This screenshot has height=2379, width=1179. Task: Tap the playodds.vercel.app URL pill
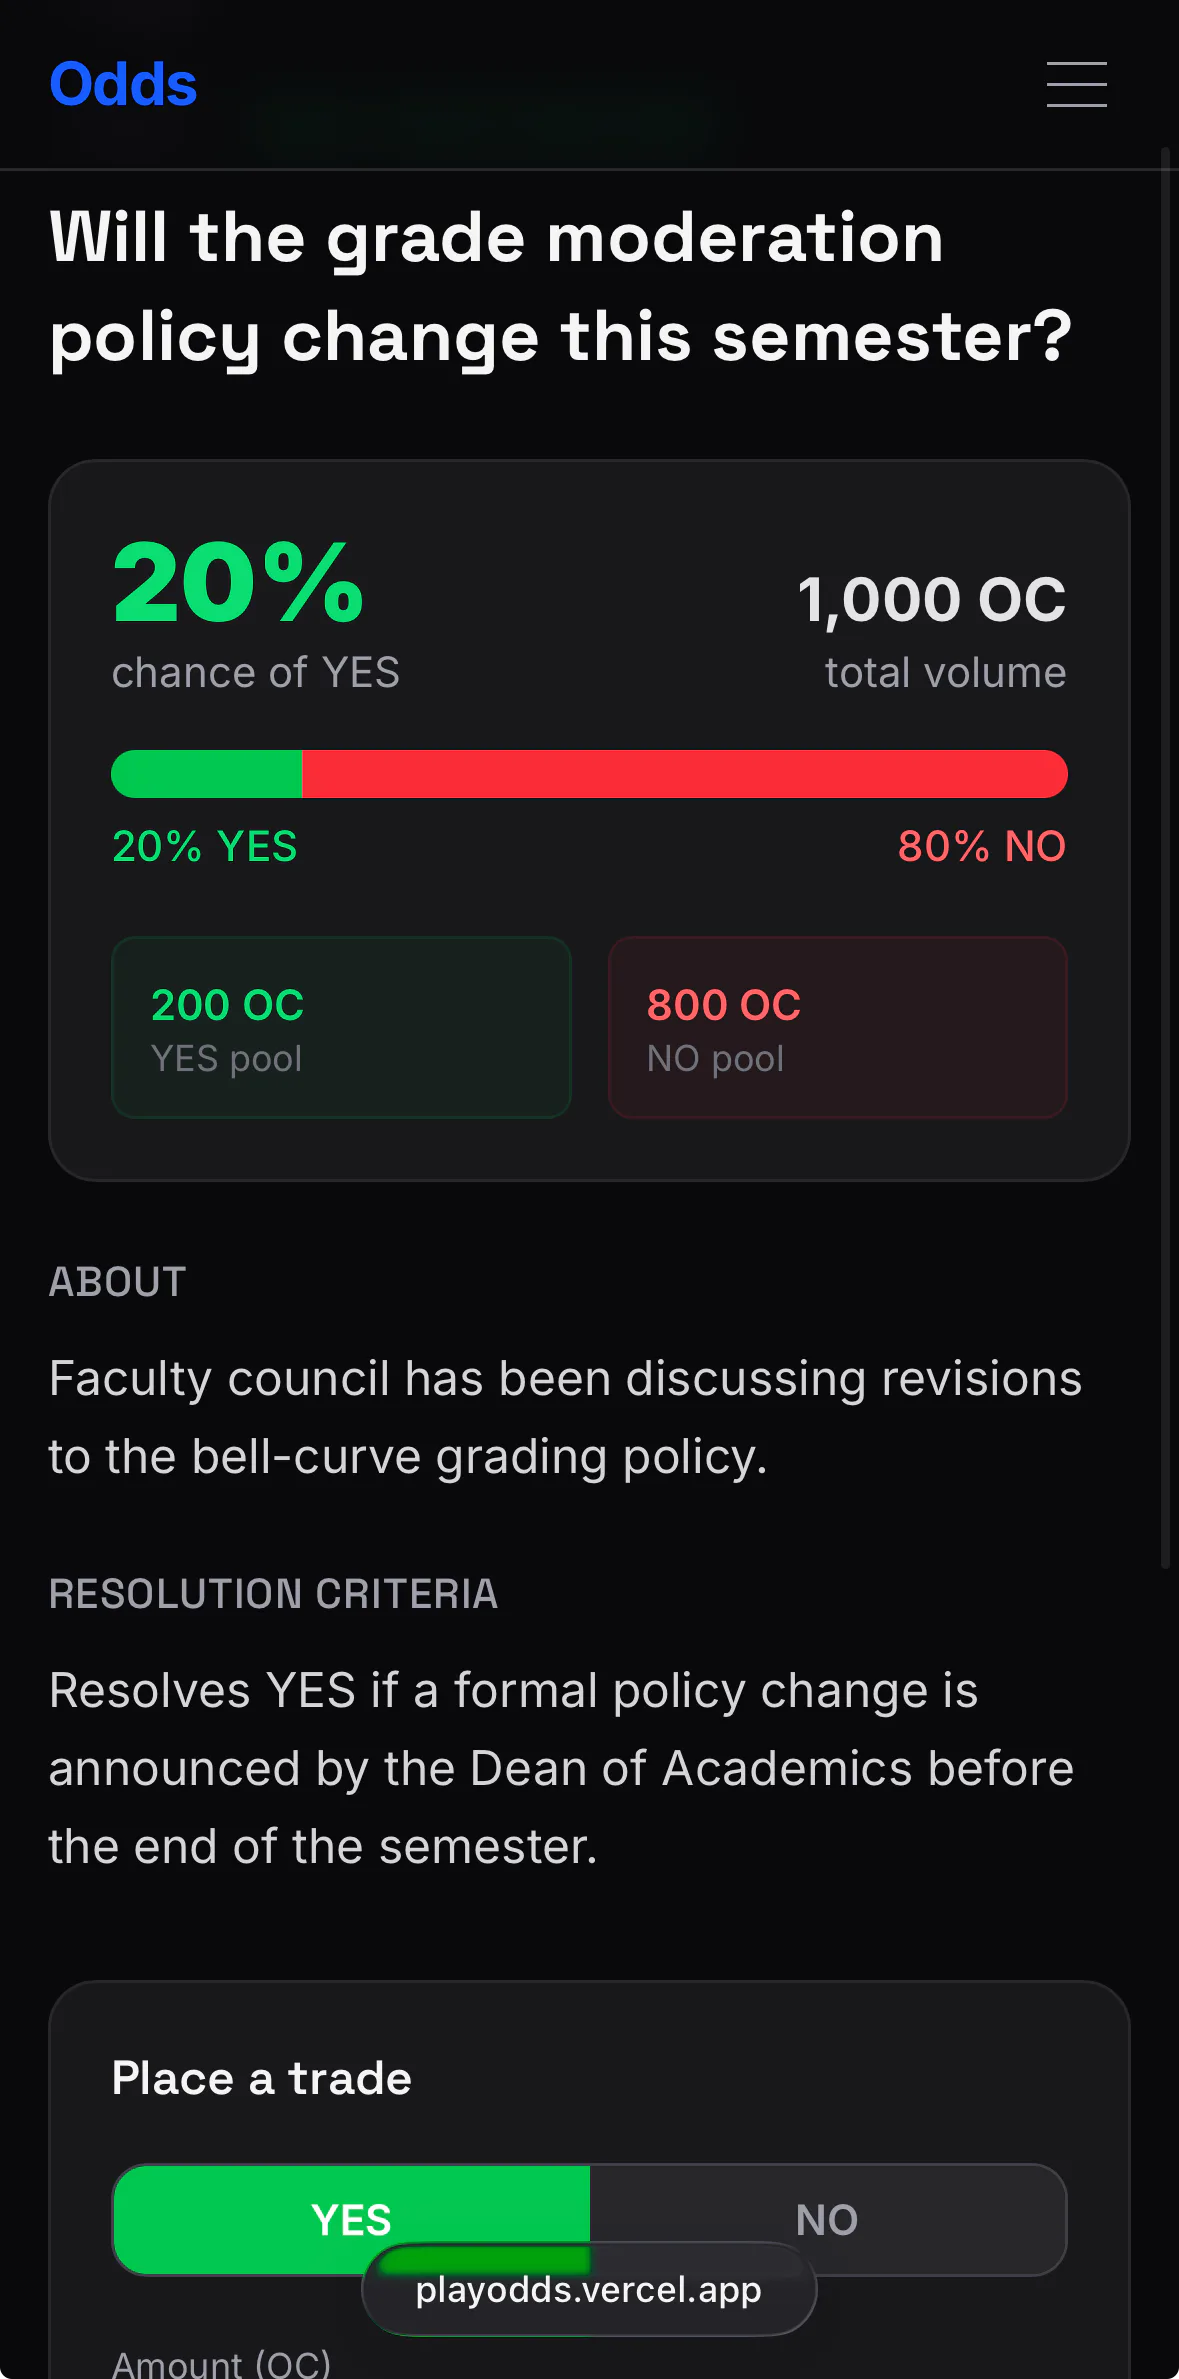(x=589, y=2289)
